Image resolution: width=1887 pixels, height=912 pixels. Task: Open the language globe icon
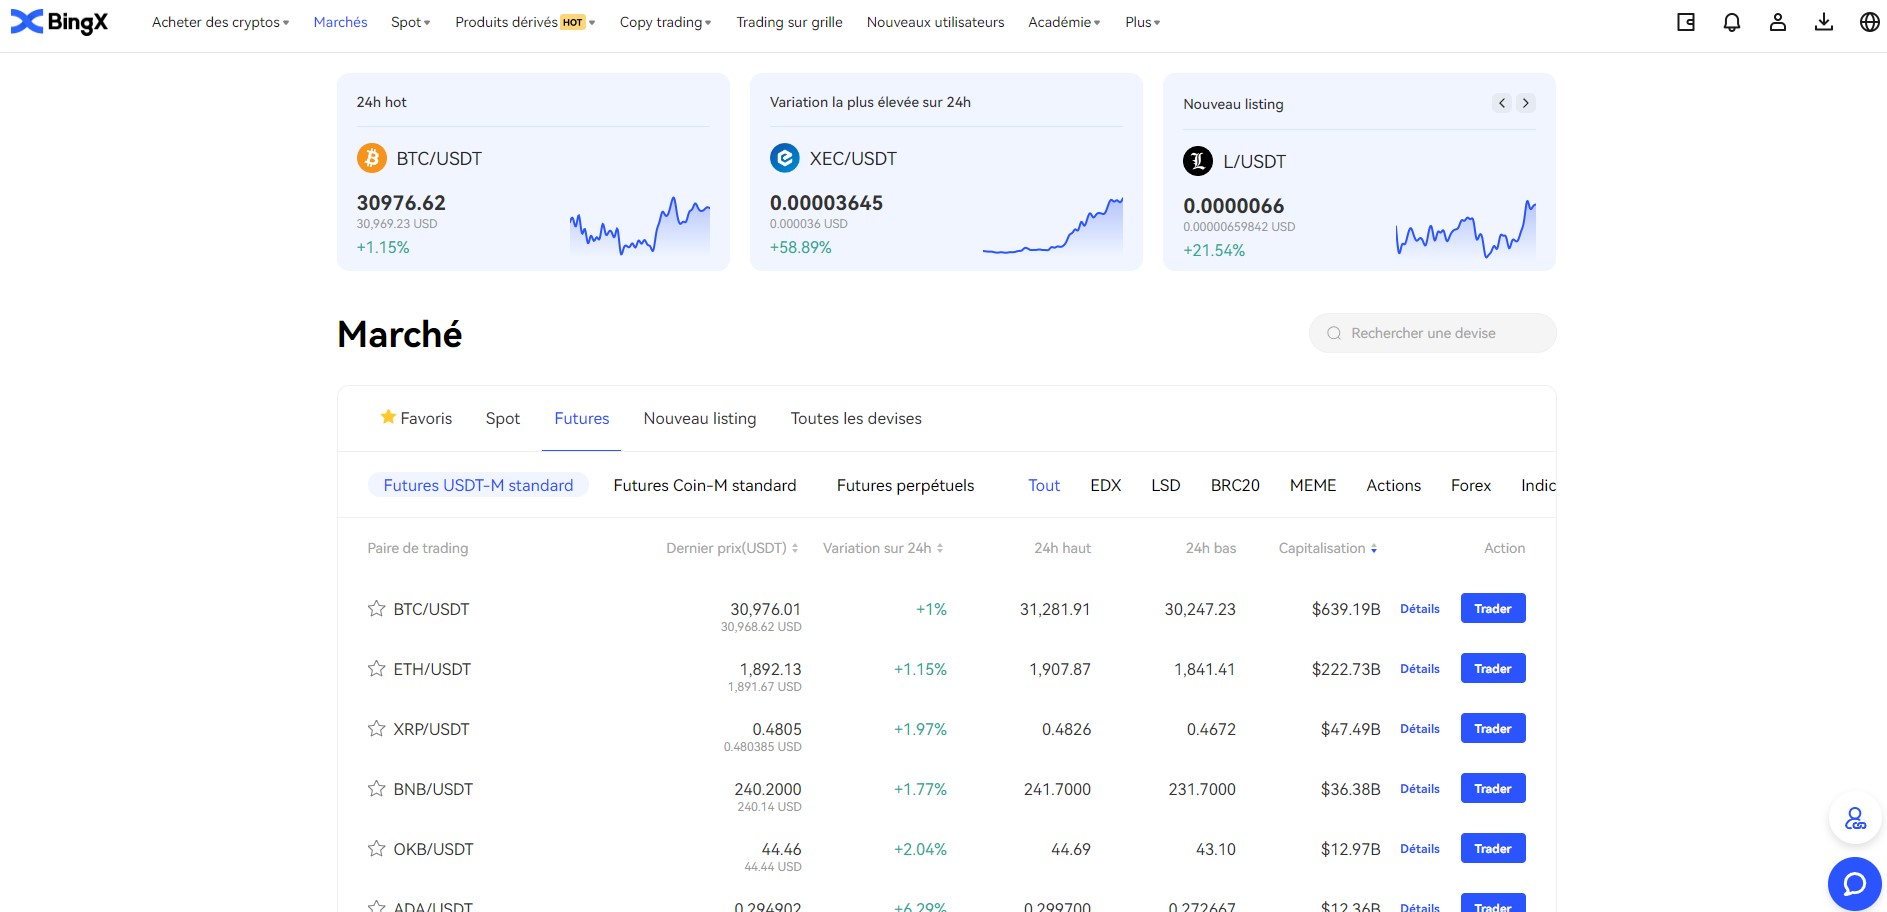point(1870,22)
